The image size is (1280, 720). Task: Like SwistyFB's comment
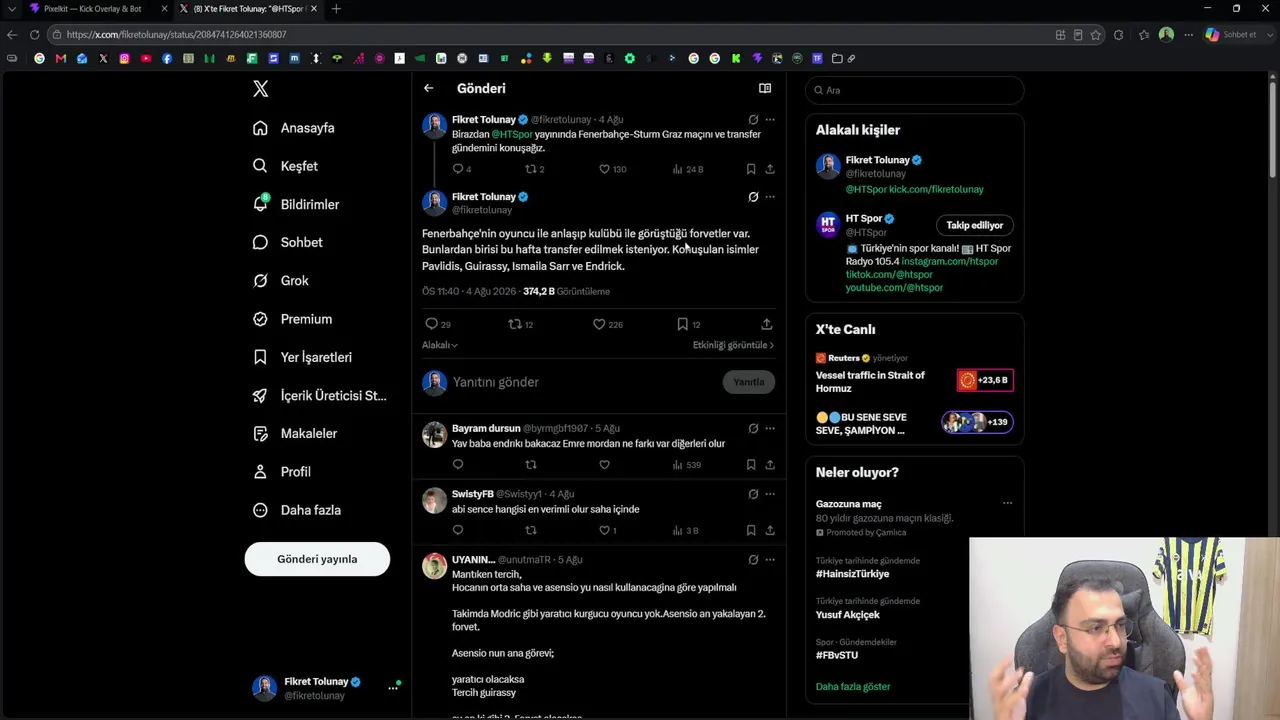(x=604, y=530)
